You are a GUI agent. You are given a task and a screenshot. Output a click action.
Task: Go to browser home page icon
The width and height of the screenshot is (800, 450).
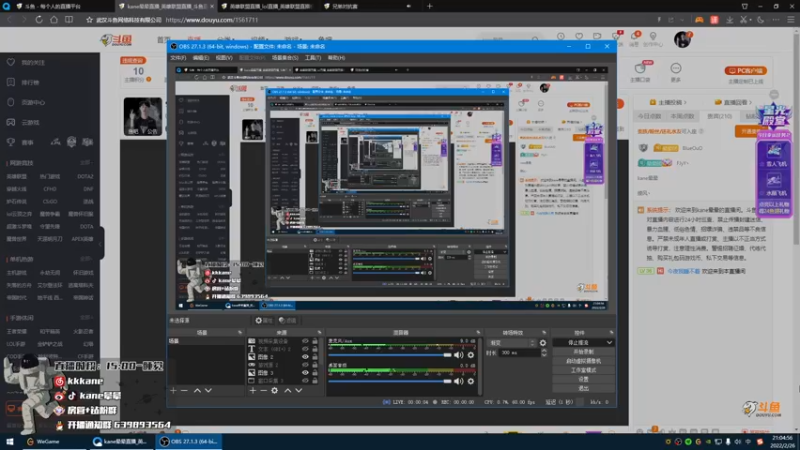tap(54, 20)
